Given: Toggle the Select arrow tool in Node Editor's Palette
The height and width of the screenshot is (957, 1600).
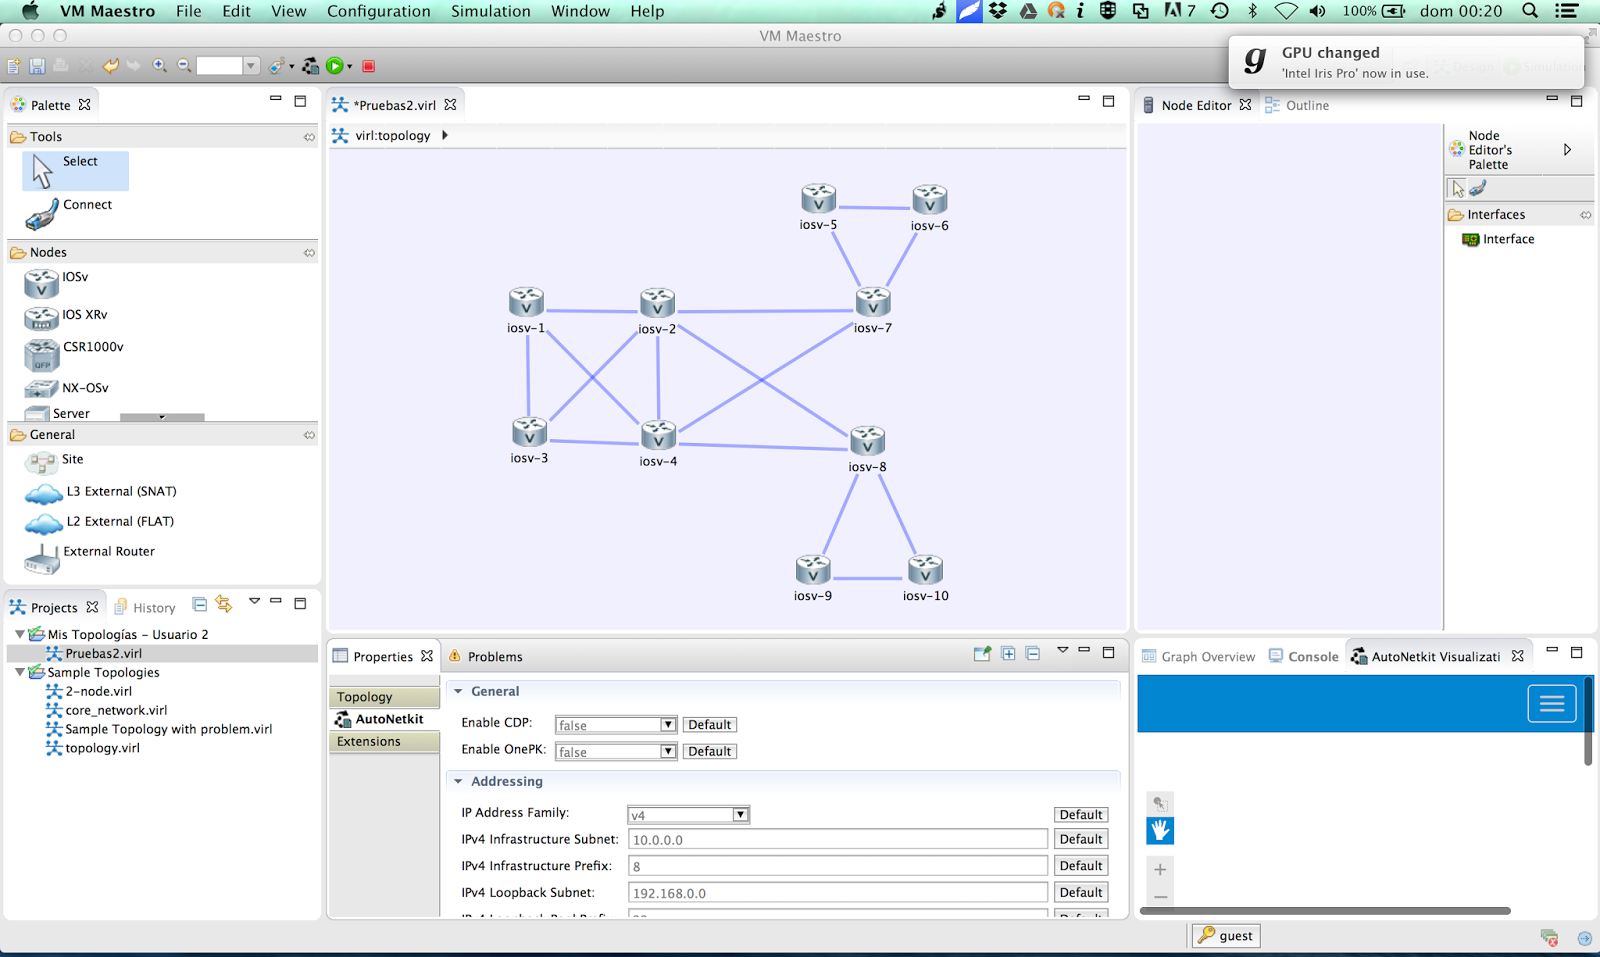Looking at the screenshot, I should tap(1459, 187).
